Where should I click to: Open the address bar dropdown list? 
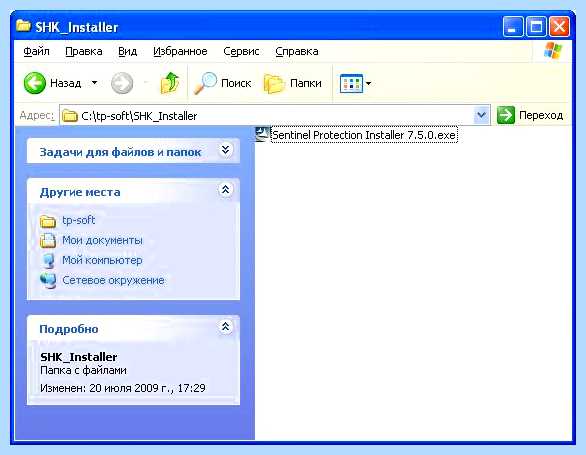(482, 115)
